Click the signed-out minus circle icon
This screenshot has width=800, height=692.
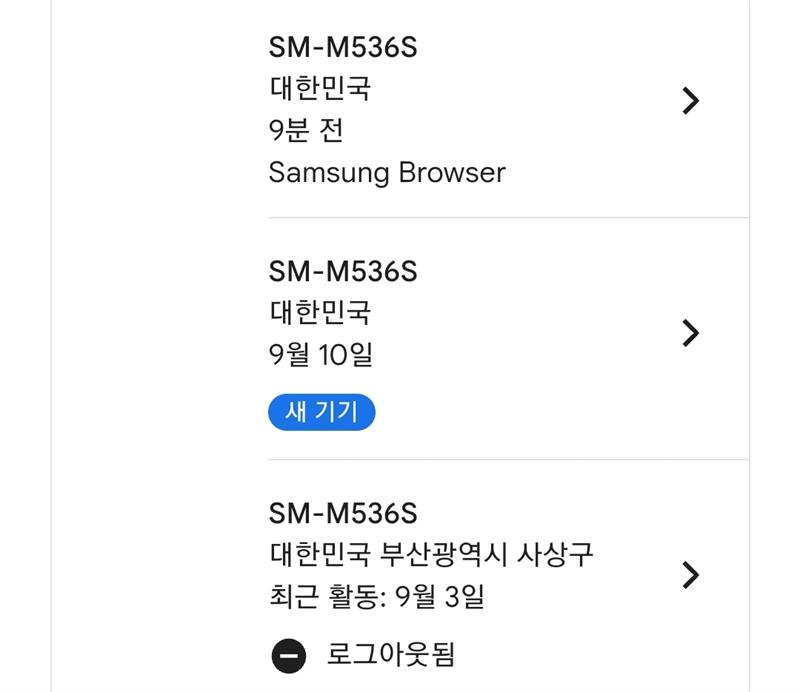288,656
